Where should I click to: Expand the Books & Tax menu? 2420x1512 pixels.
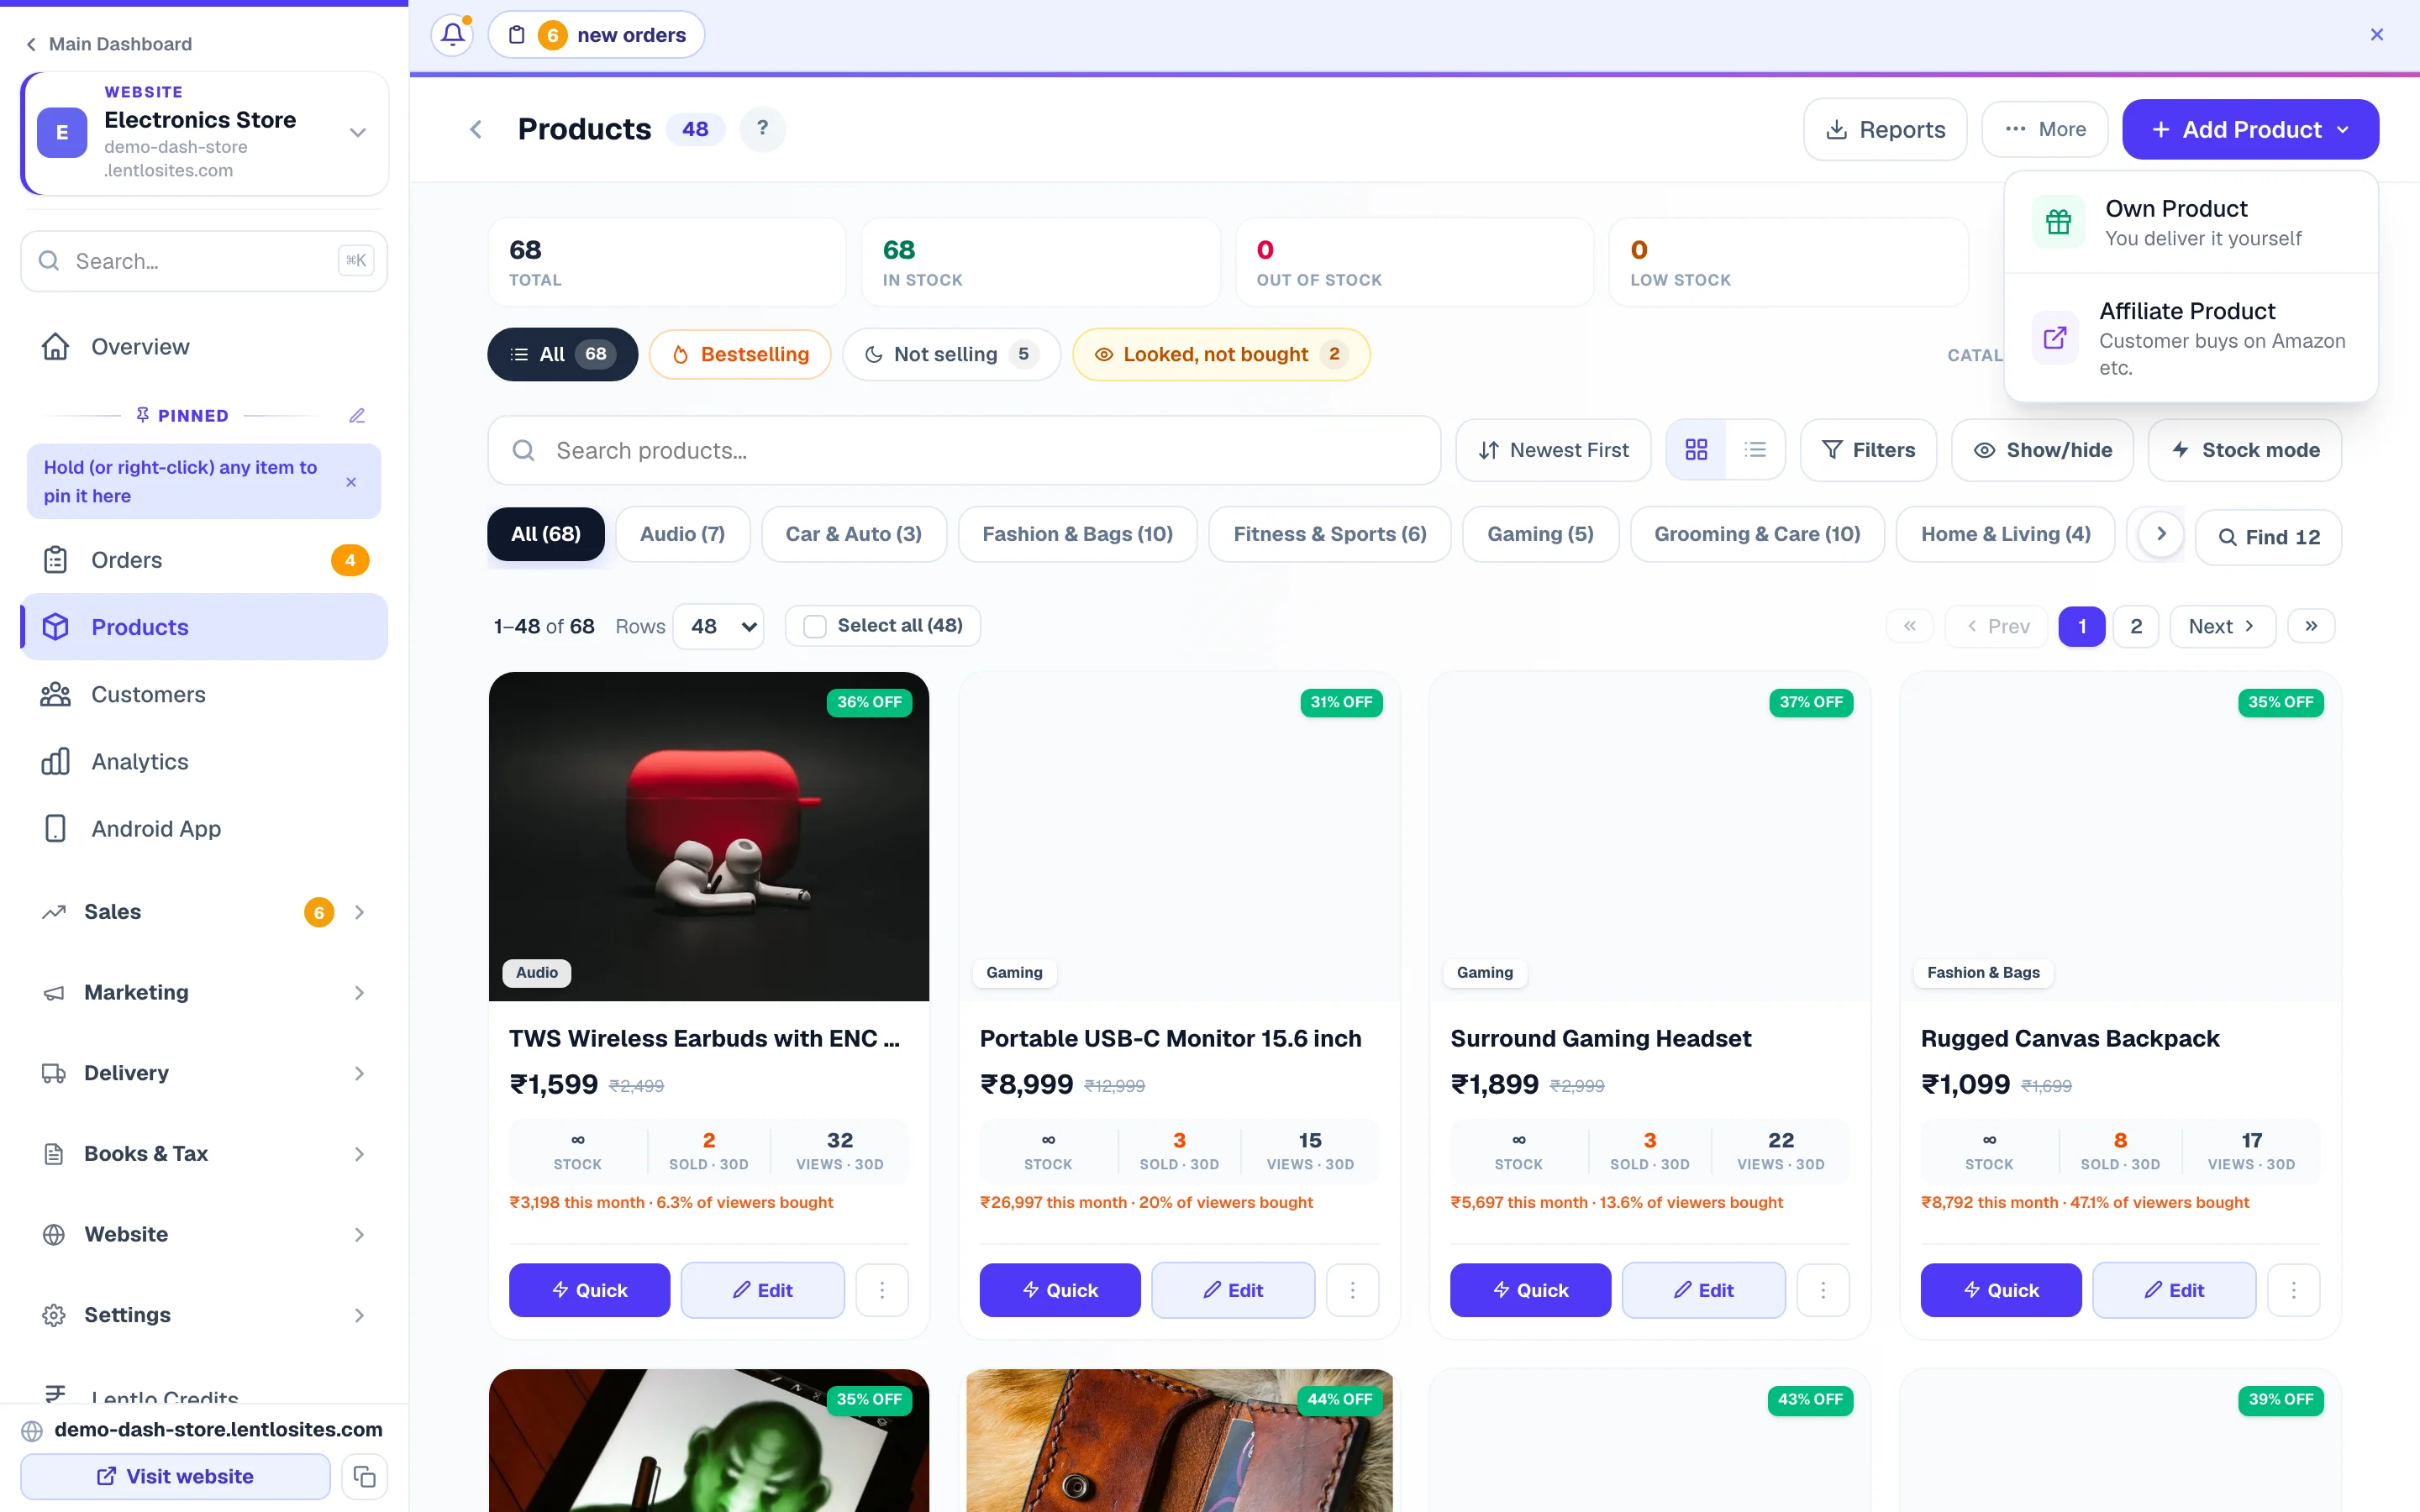point(204,1153)
